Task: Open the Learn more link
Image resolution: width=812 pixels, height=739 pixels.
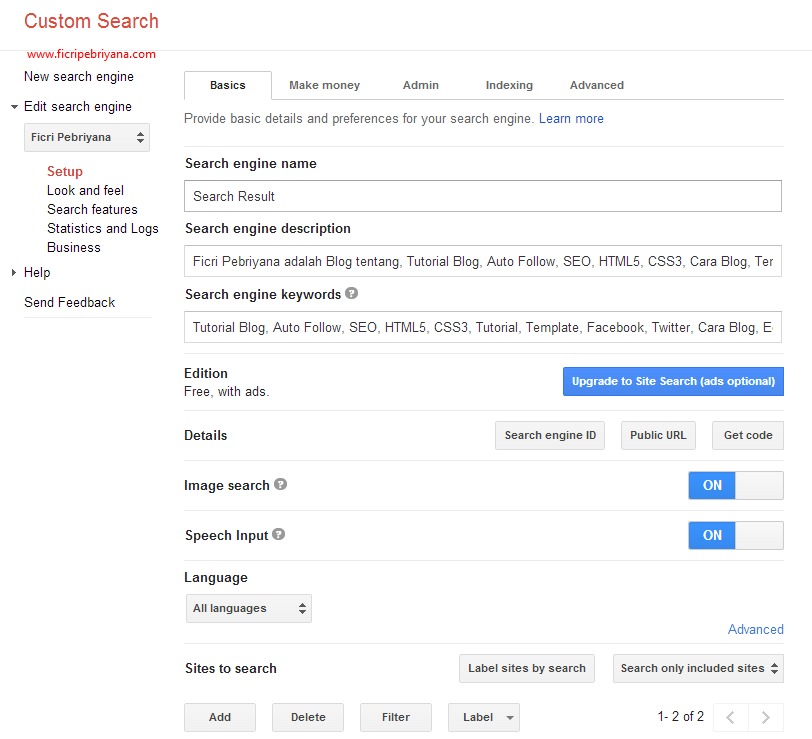Action: point(571,118)
